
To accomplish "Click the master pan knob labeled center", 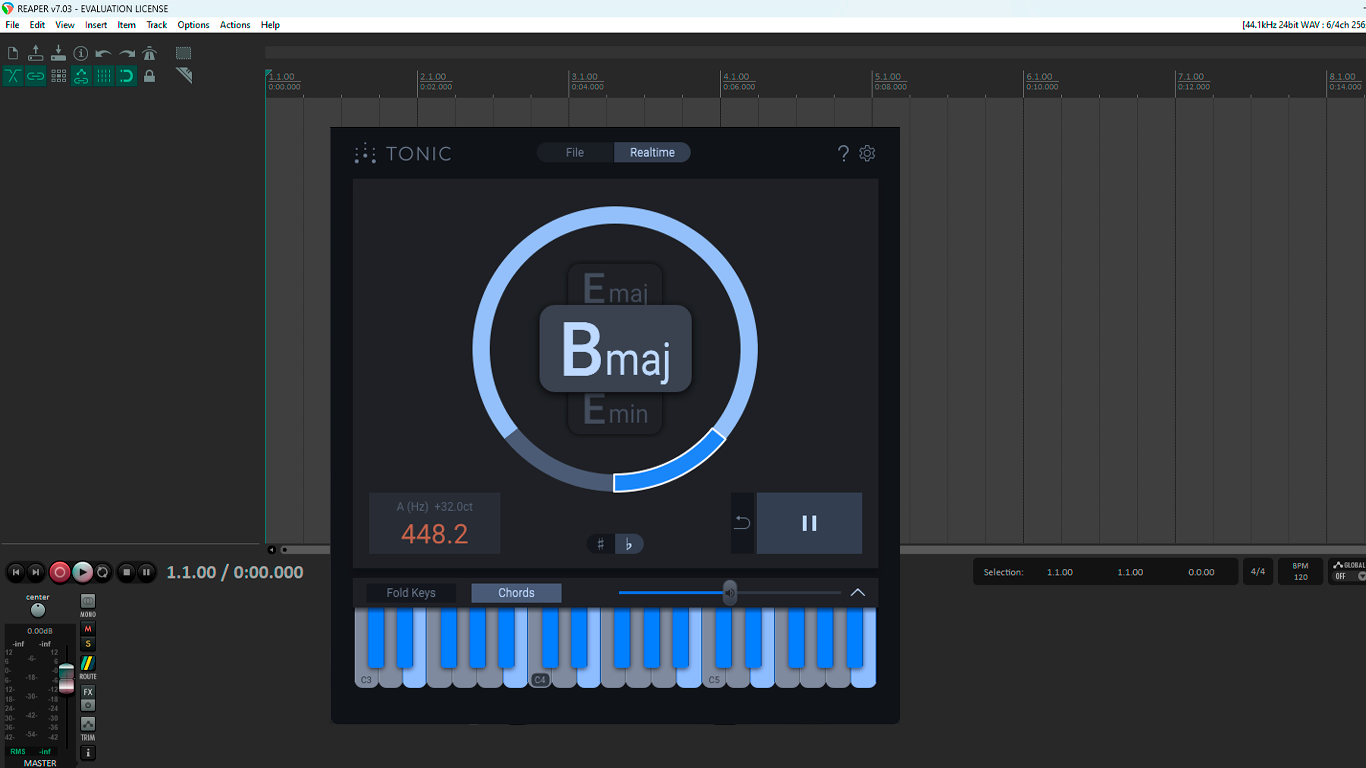I will pos(38,610).
